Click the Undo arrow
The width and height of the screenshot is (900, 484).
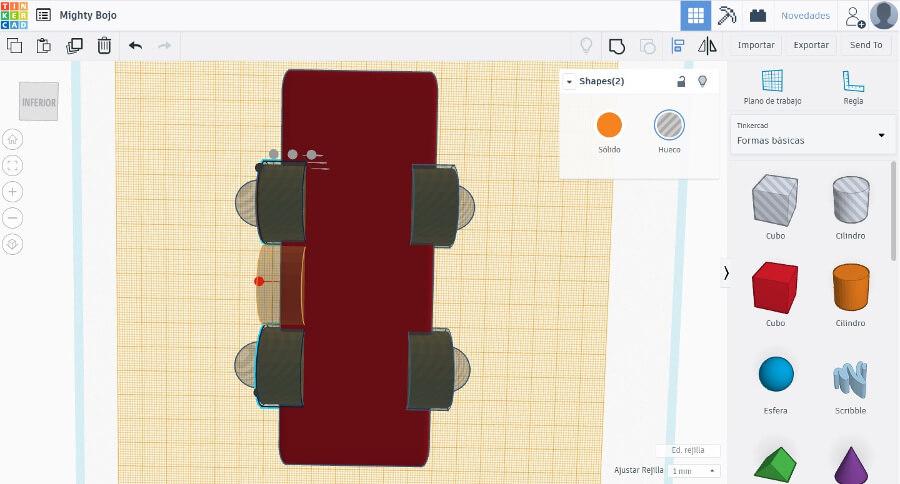136,45
